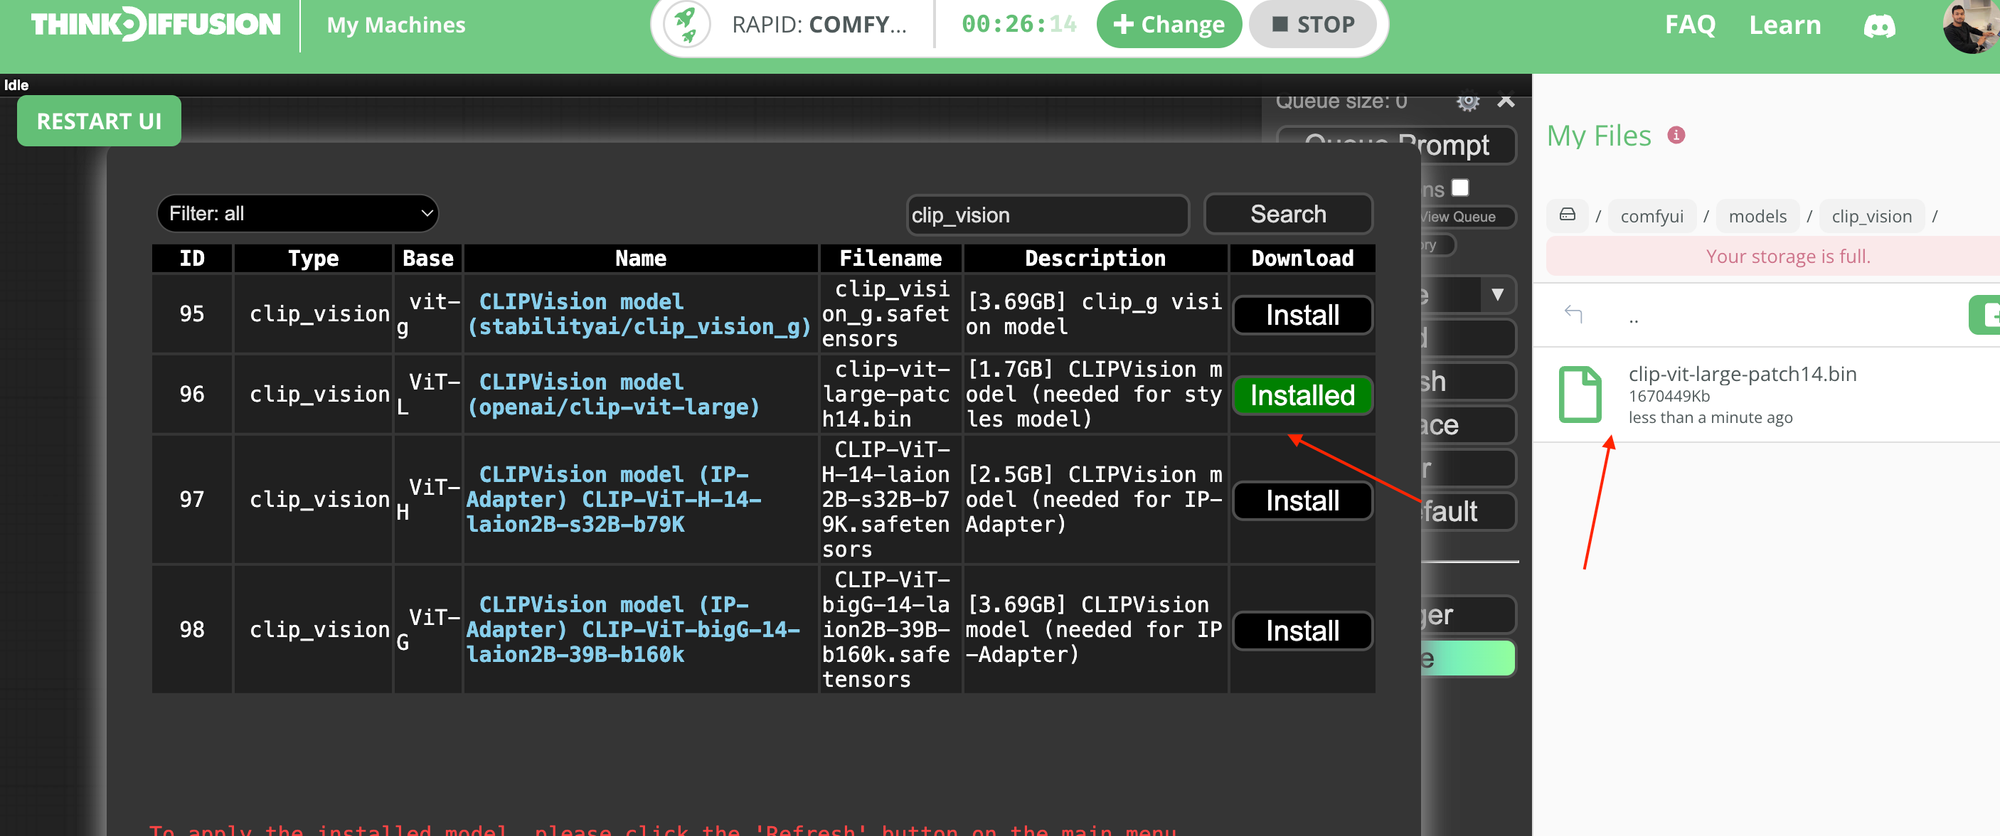Install the clip_vision_g model, ID 95

1302,315
